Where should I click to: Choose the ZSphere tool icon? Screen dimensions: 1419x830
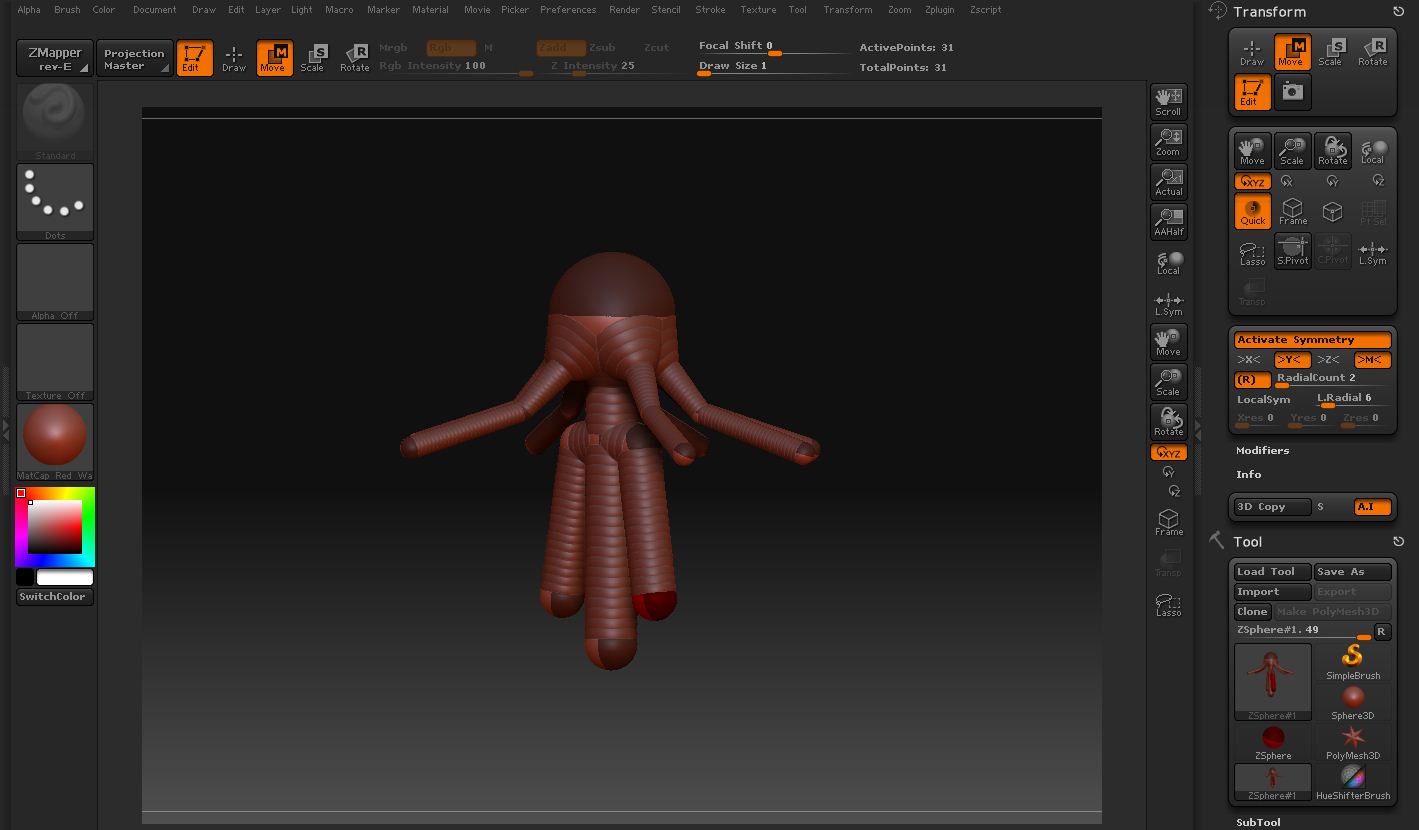[x=1273, y=742]
